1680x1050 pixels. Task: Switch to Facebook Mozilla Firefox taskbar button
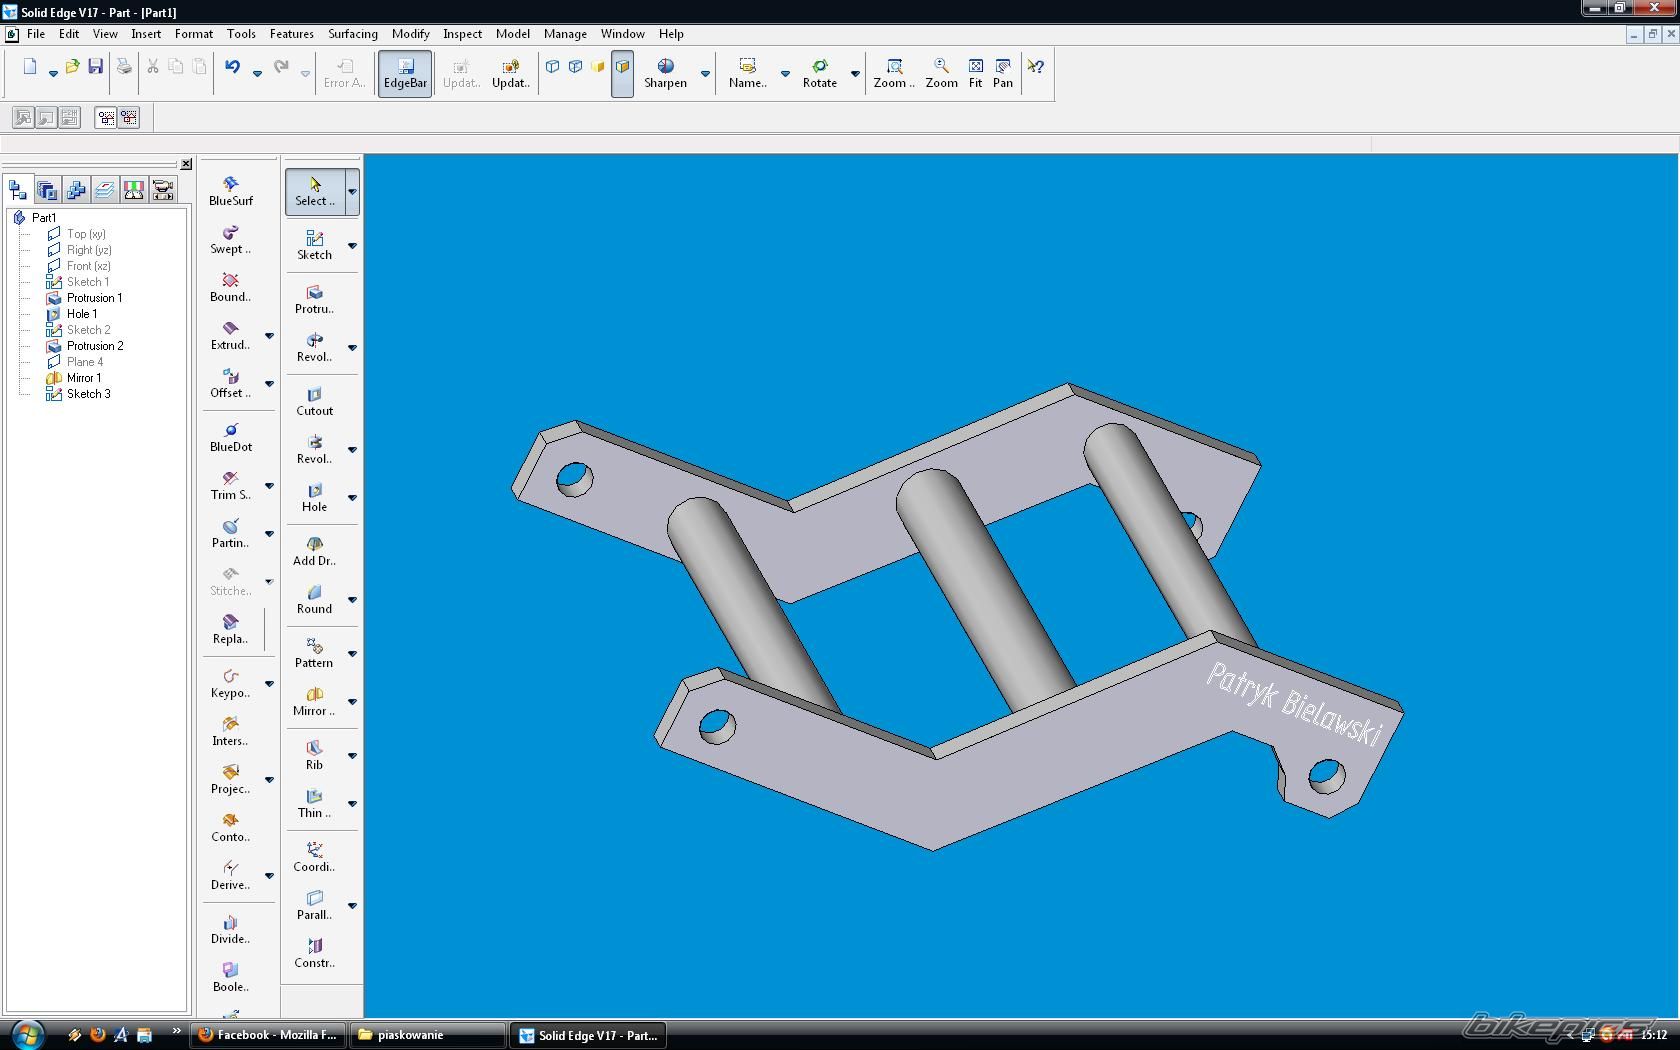pos(267,1035)
